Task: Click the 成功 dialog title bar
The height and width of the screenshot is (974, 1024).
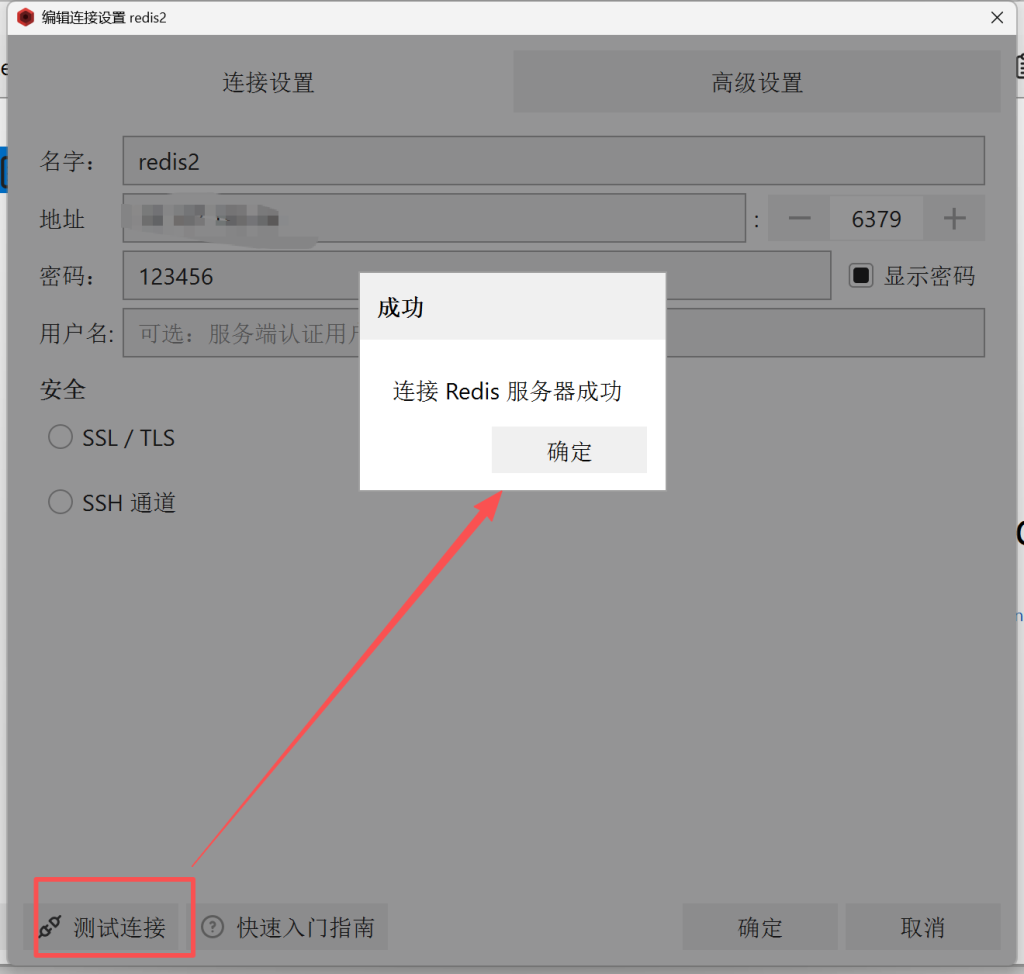Action: 512,307
